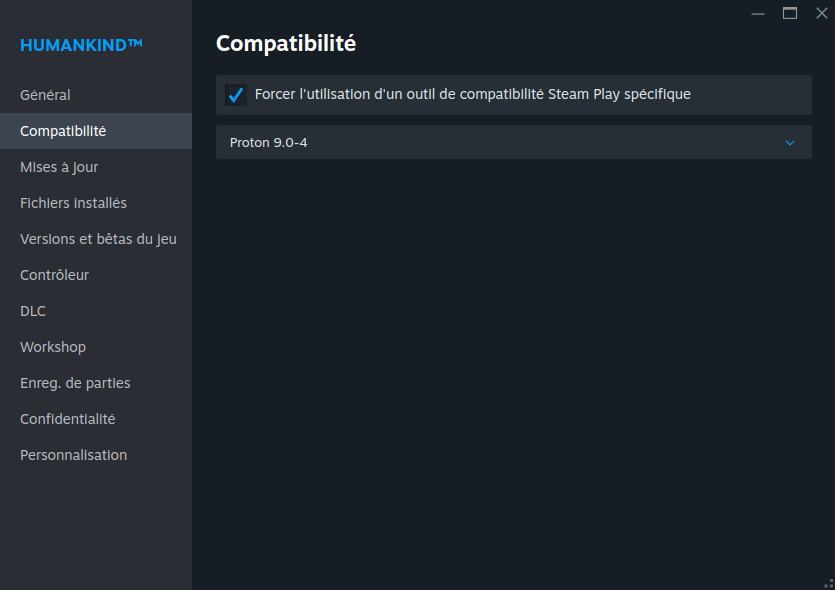Click the Compatibilité page heading
Image resolution: width=835 pixels, height=590 pixels.
286,44
